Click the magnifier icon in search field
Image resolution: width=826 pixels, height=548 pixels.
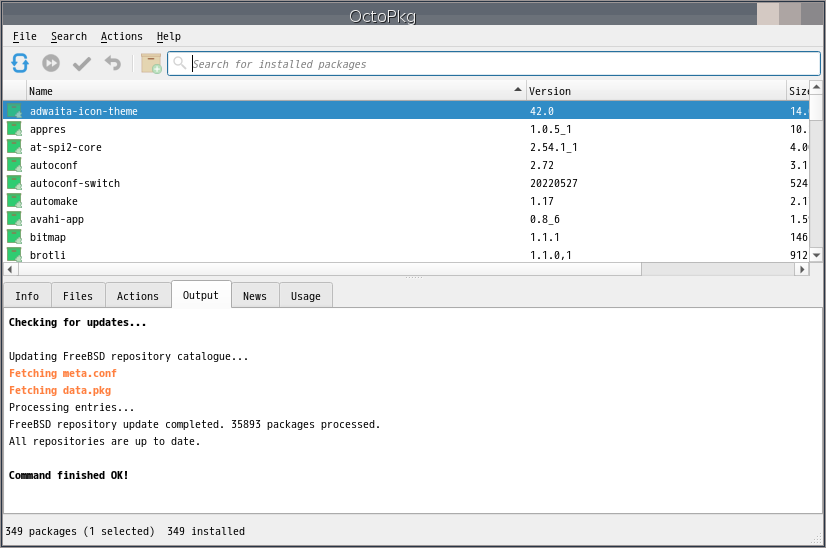(180, 64)
